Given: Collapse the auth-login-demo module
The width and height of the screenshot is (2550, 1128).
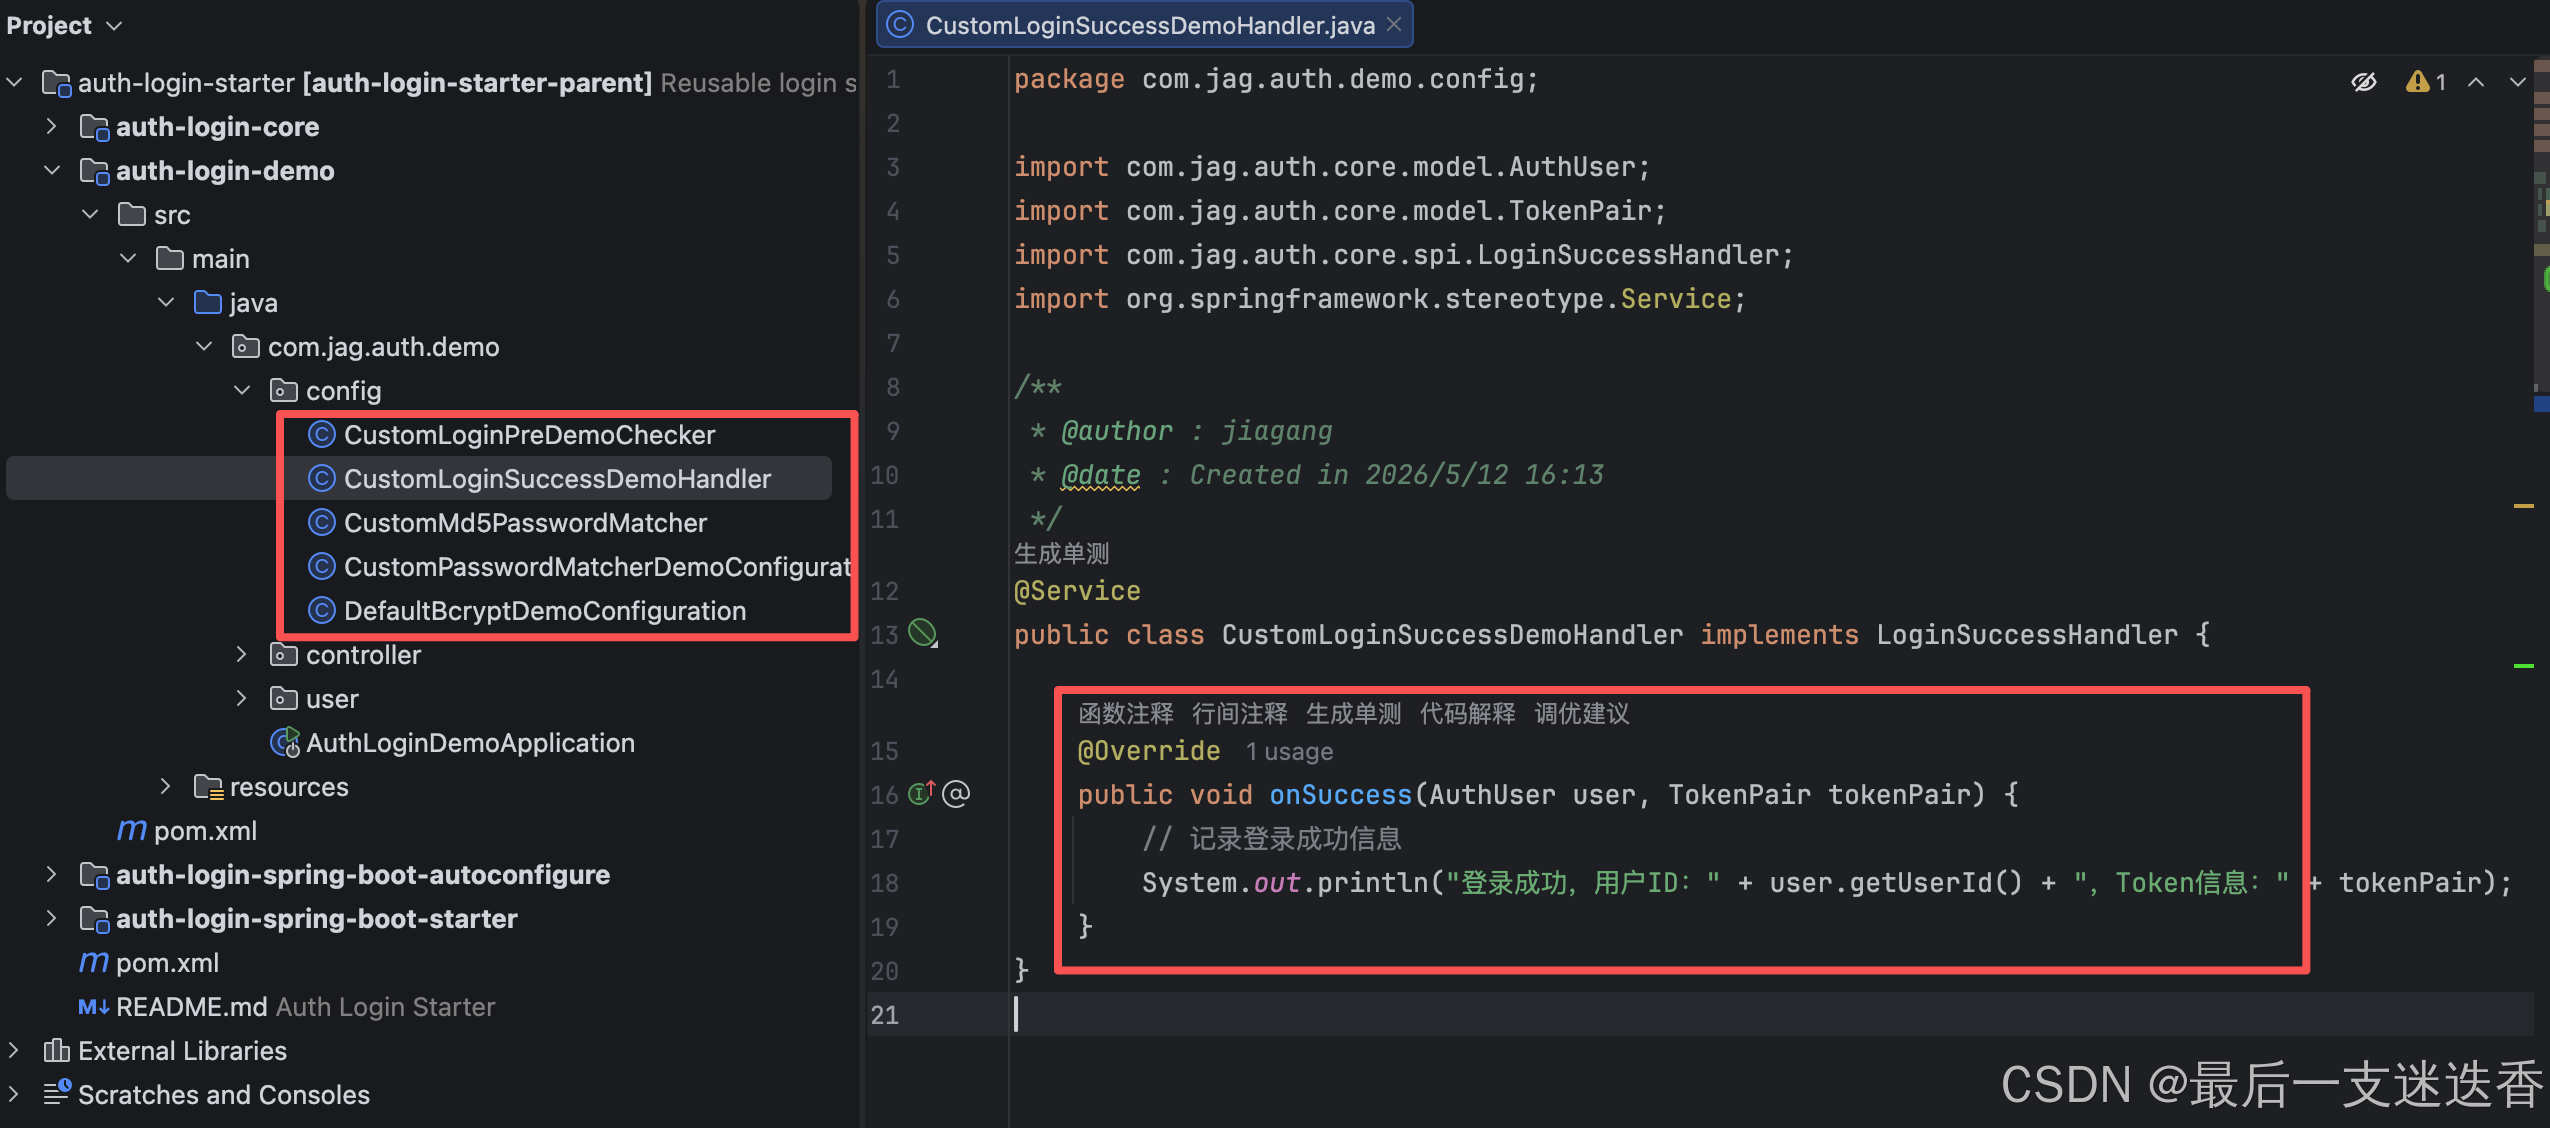Looking at the screenshot, I should click(x=53, y=170).
